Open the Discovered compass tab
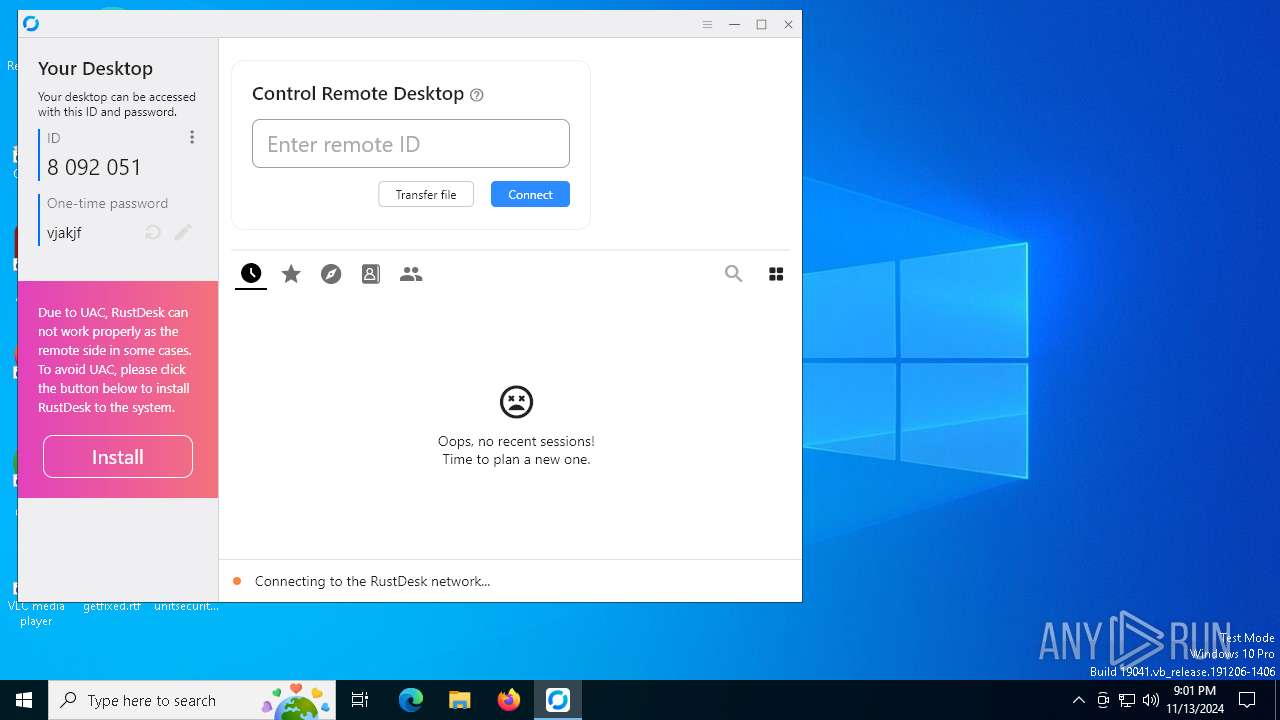This screenshot has width=1280, height=720. (331, 273)
